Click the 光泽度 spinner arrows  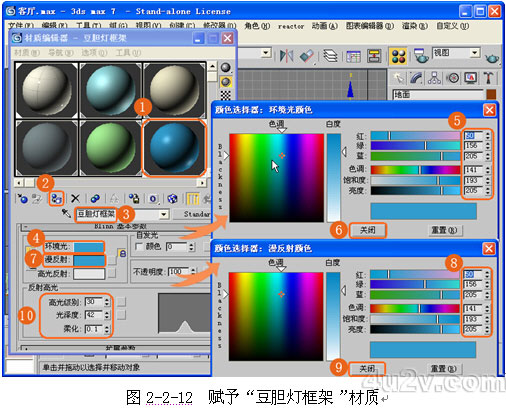tap(107, 315)
